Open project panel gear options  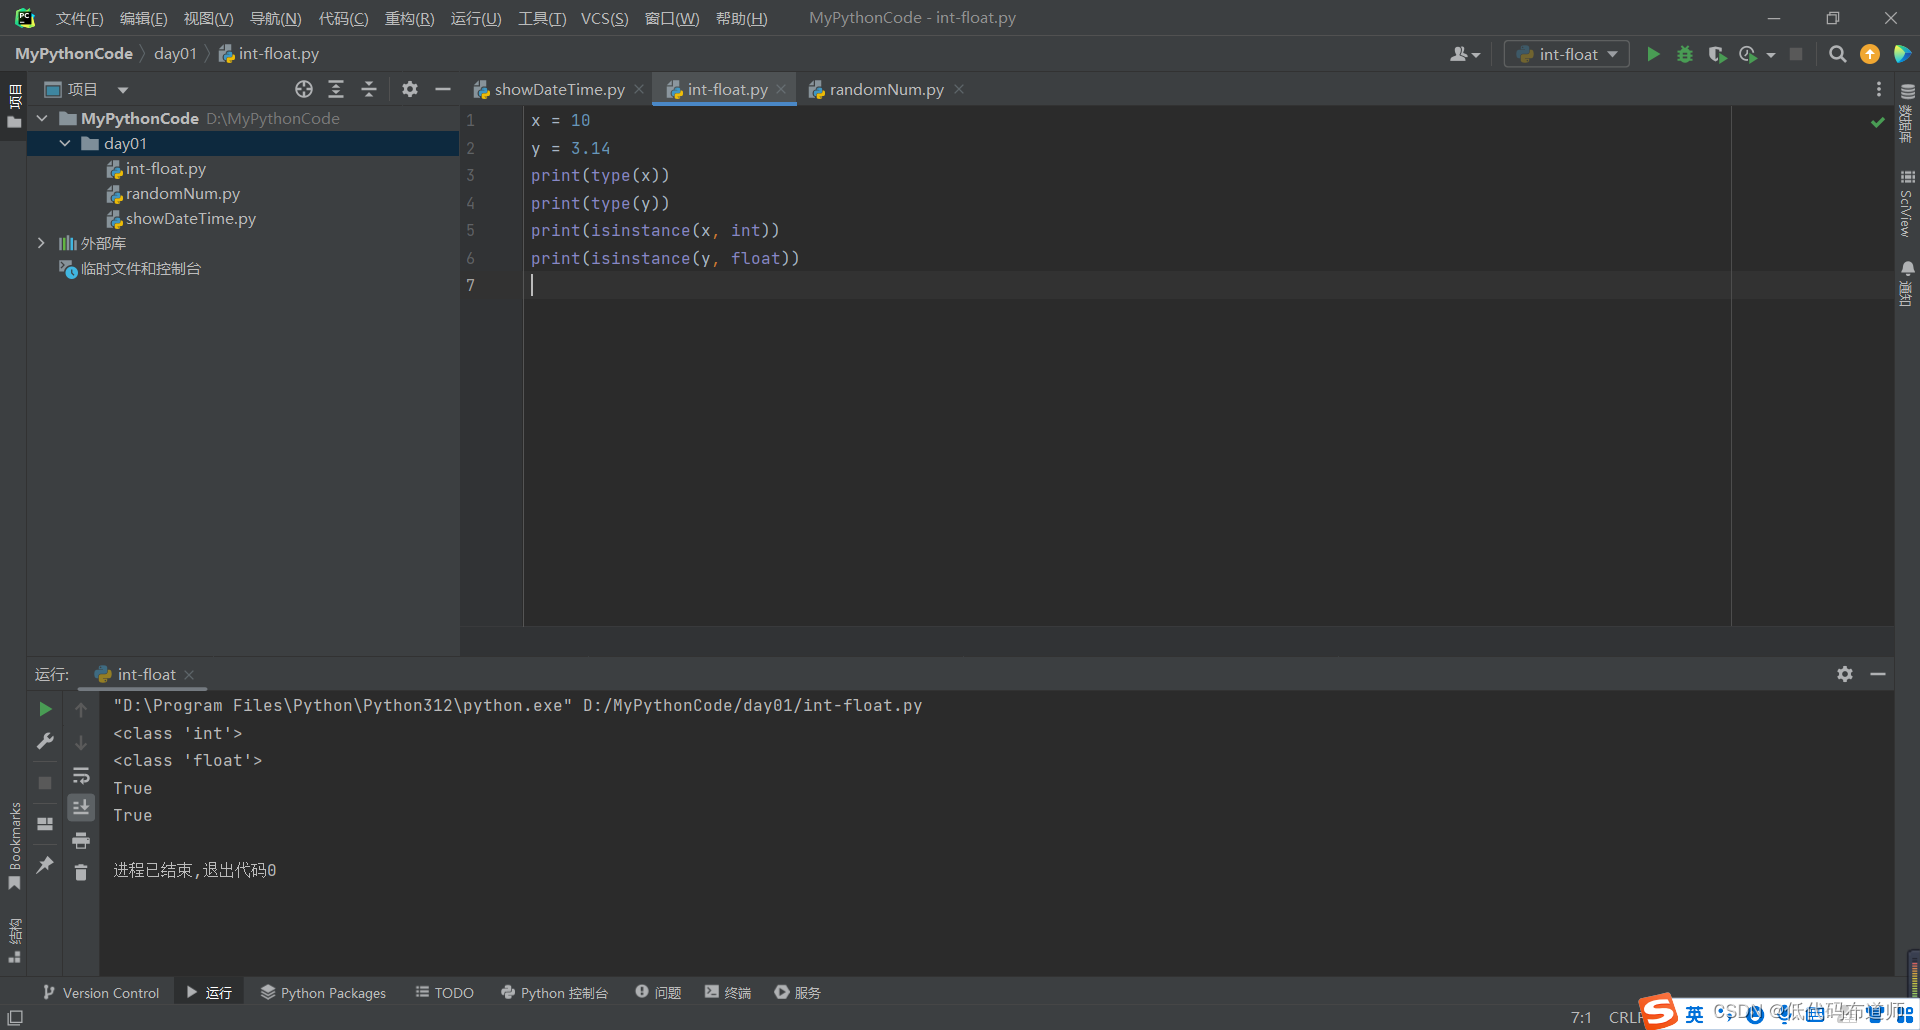(x=410, y=89)
